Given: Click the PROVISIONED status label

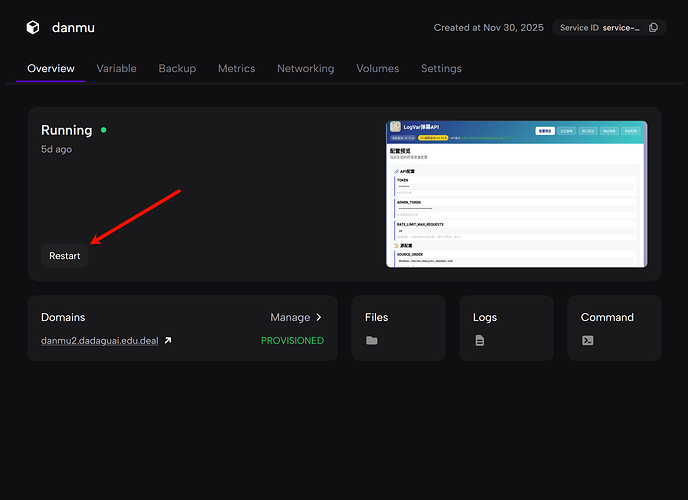Looking at the screenshot, I should 292,341.
